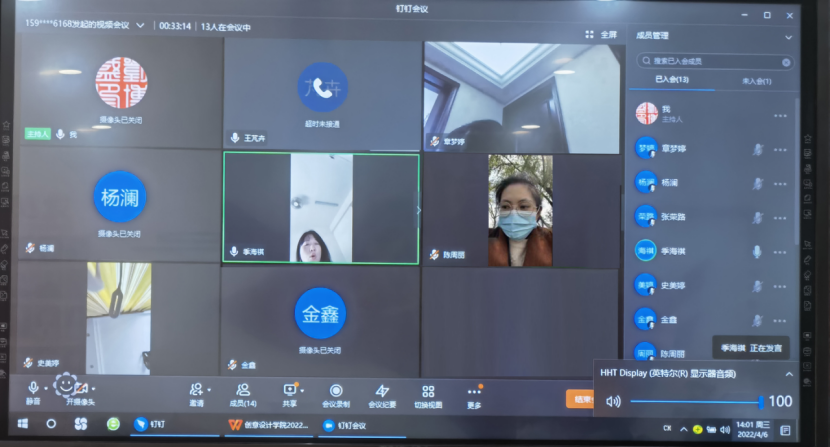Click the 共享 screen share icon

(x=290, y=390)
